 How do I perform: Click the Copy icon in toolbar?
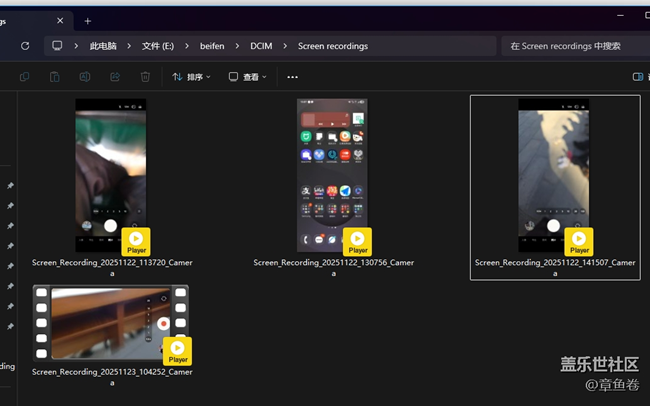coord(25,77)
